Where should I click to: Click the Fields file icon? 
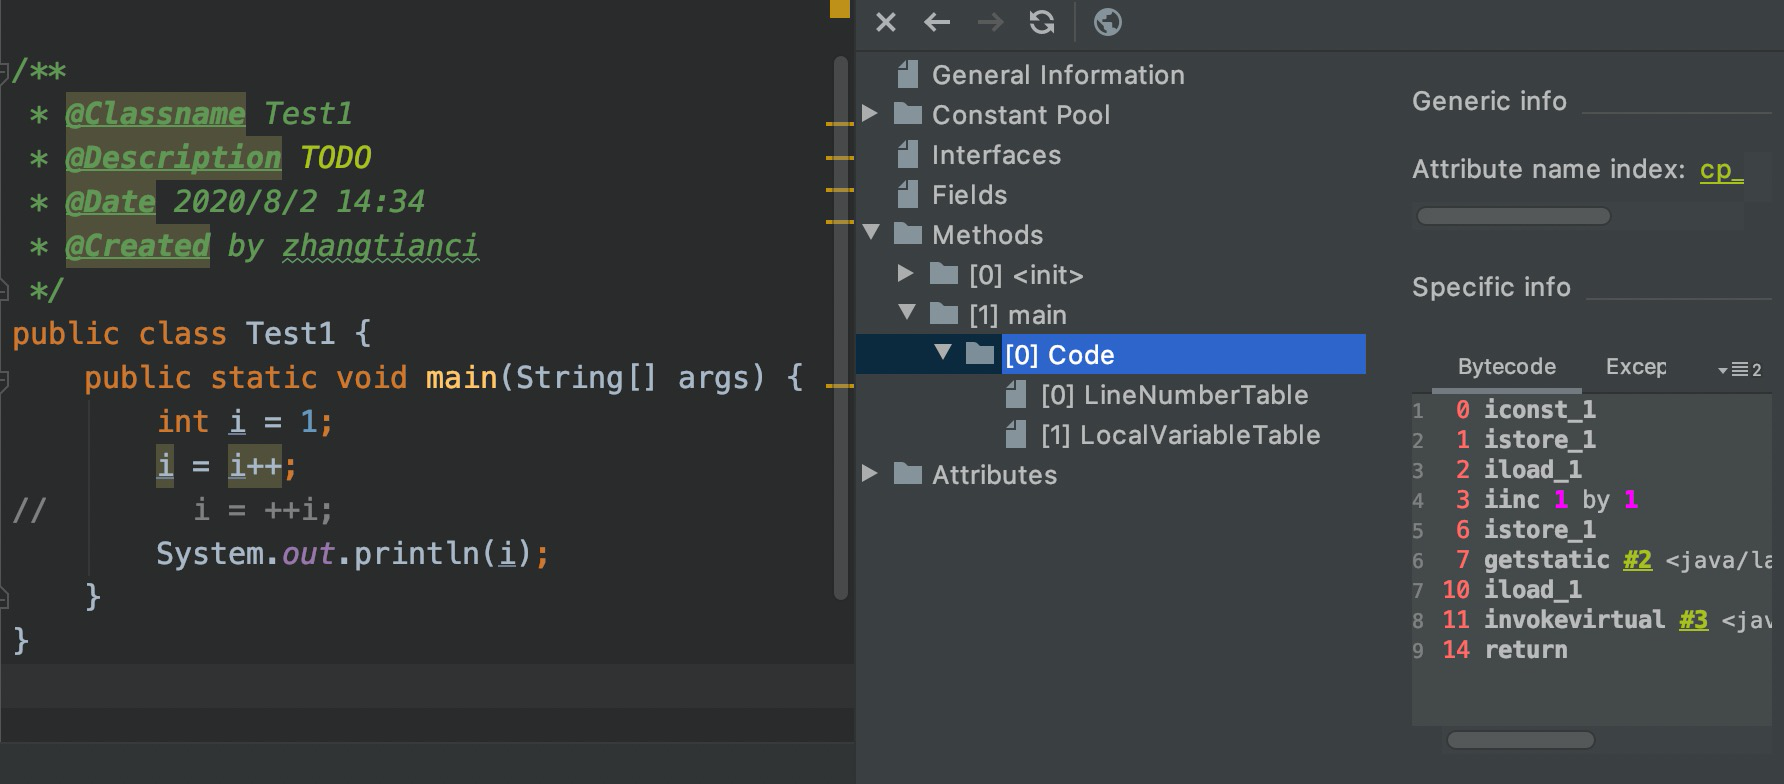coord(908,194)
